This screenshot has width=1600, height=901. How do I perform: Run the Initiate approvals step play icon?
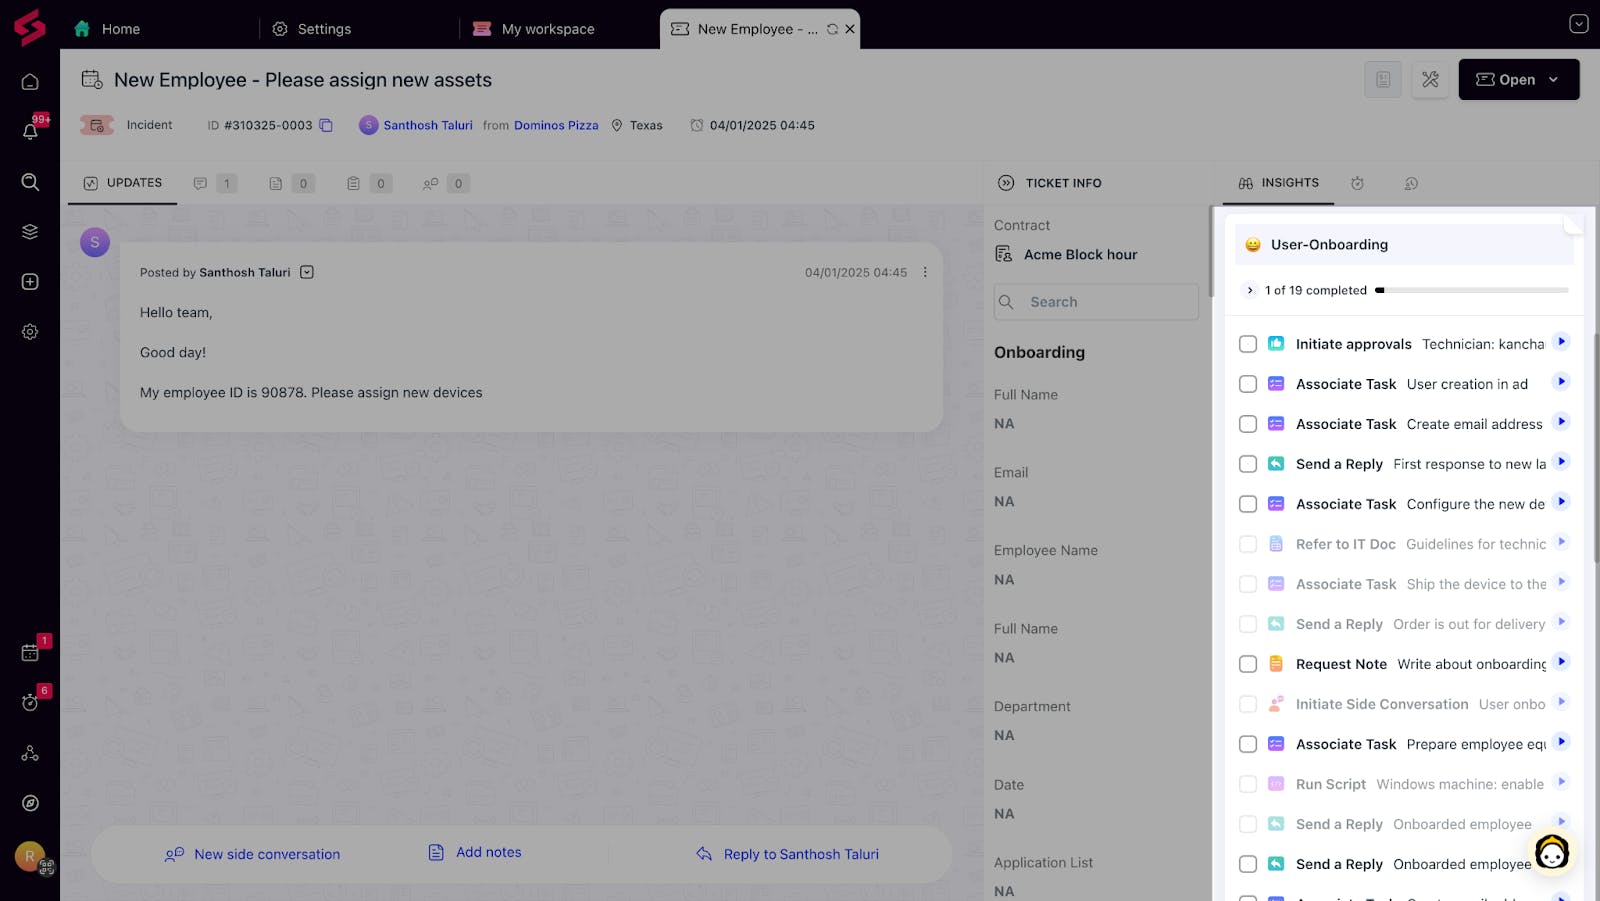click(x=1561, y=342)
